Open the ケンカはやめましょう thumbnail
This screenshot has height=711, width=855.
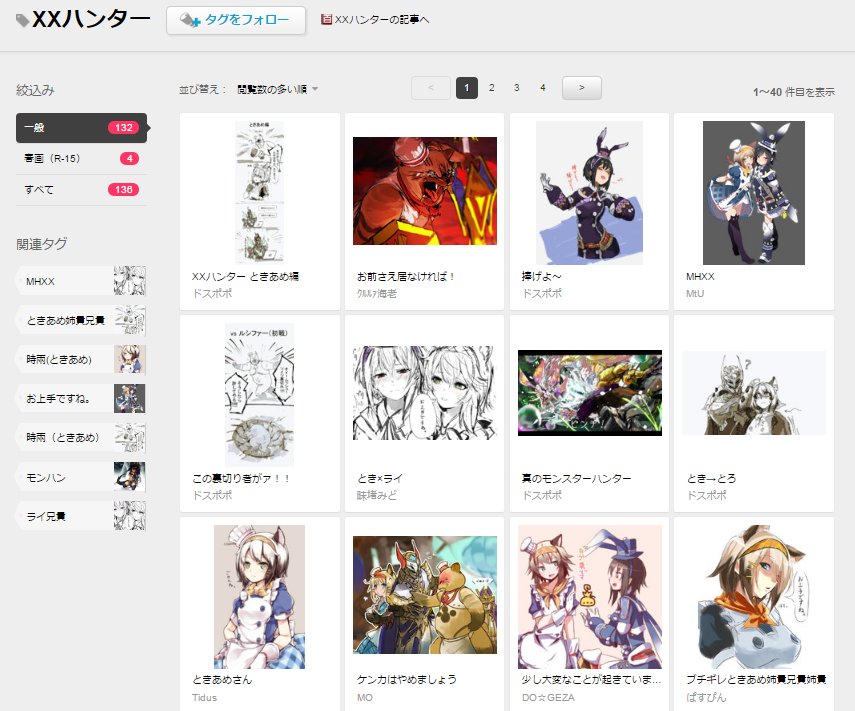click(425, 595)
